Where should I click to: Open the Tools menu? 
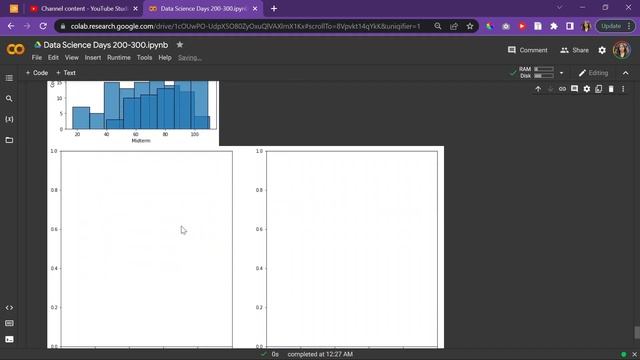pos(144,58)
